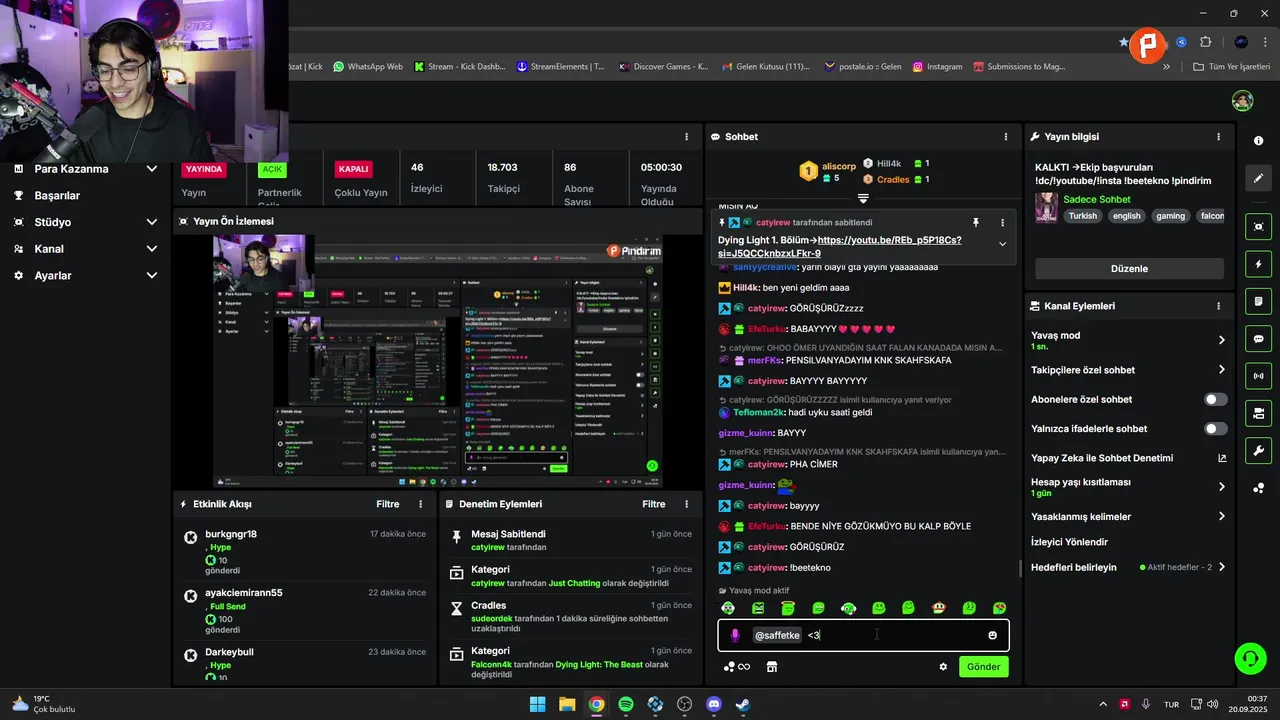Click the purple microphone icon in chat box
The height and width of the screenshot is (720, 1280).
(x=735, y=635)
